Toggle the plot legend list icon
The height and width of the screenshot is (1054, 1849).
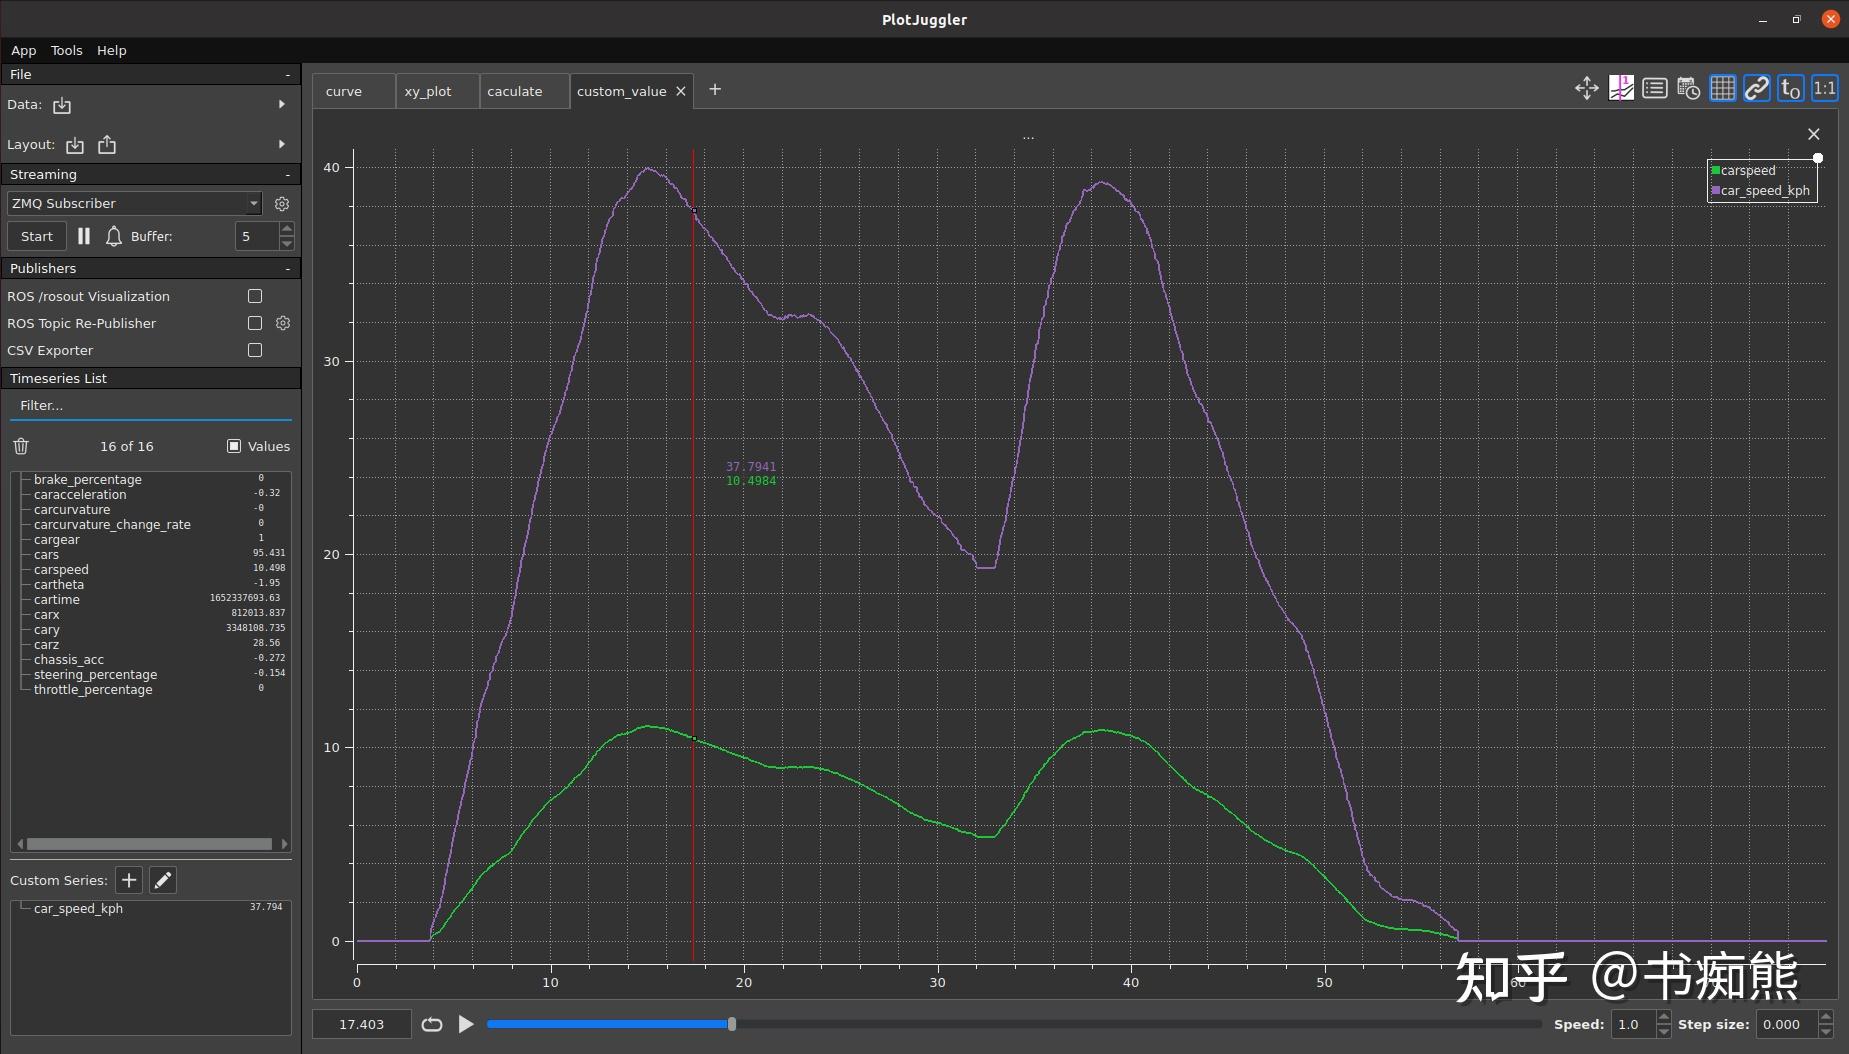point(1655,89)
